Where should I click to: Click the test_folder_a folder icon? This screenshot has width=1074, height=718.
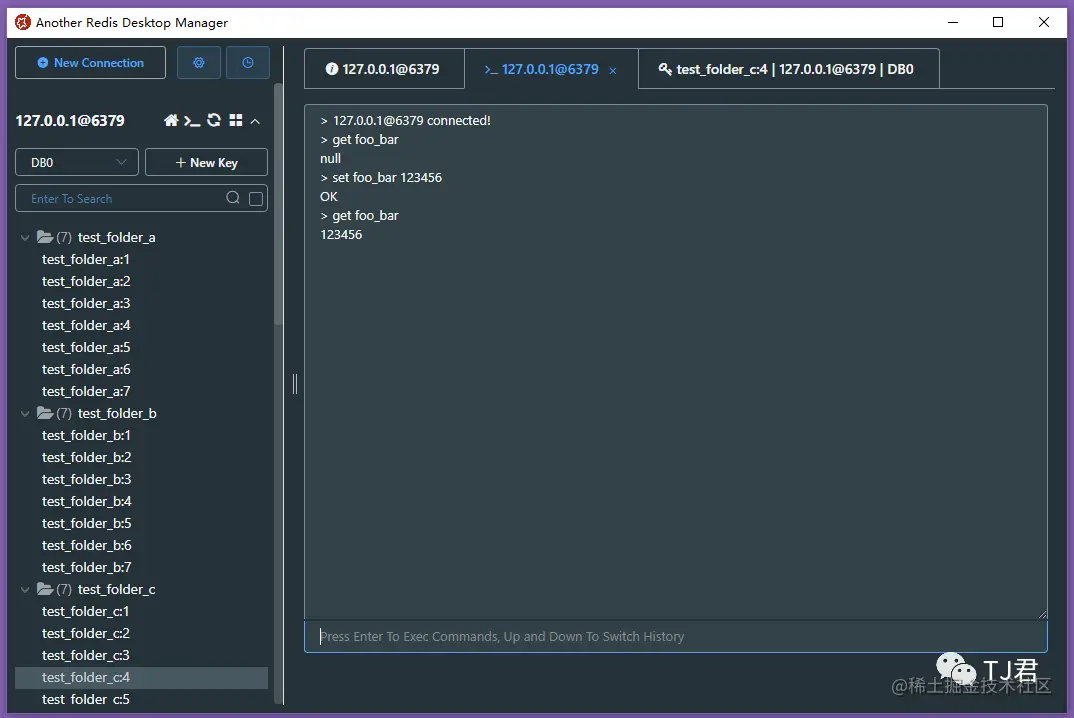coord(45,237)
